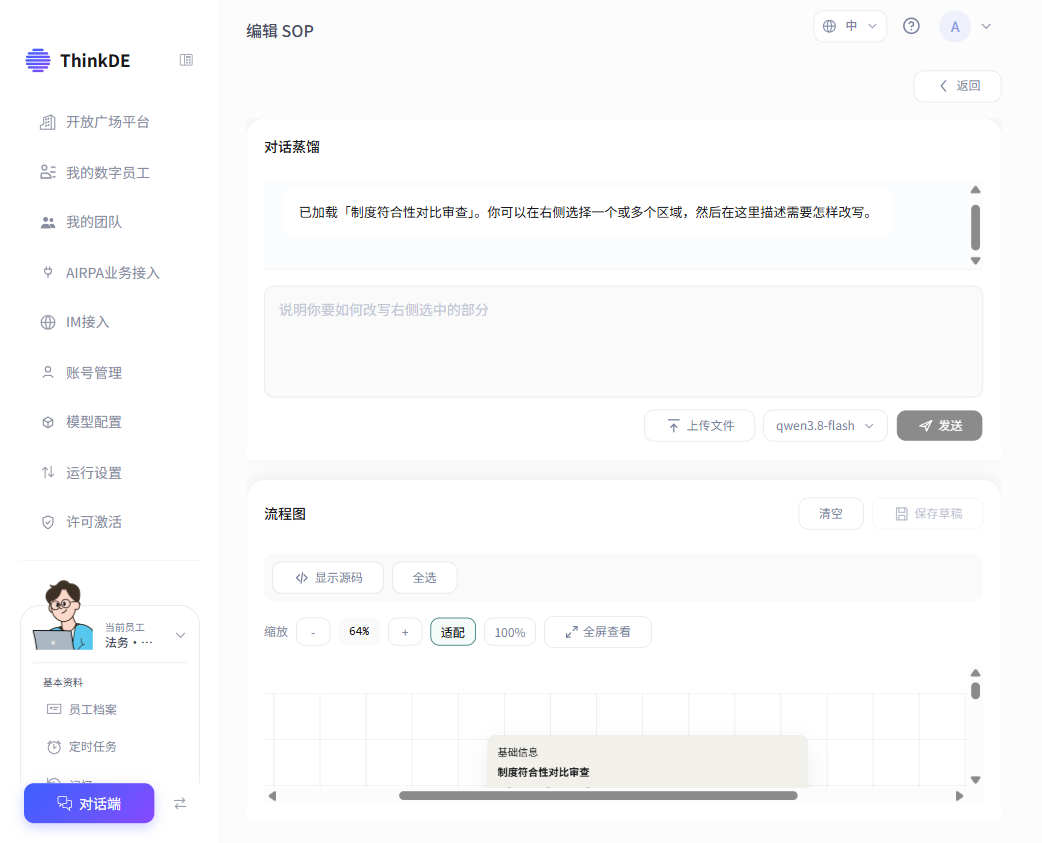This screenshot has width=1042, height=843.
Task: Click flowchart vertical scroll up arrow
Action: click(x=975, y=673)
